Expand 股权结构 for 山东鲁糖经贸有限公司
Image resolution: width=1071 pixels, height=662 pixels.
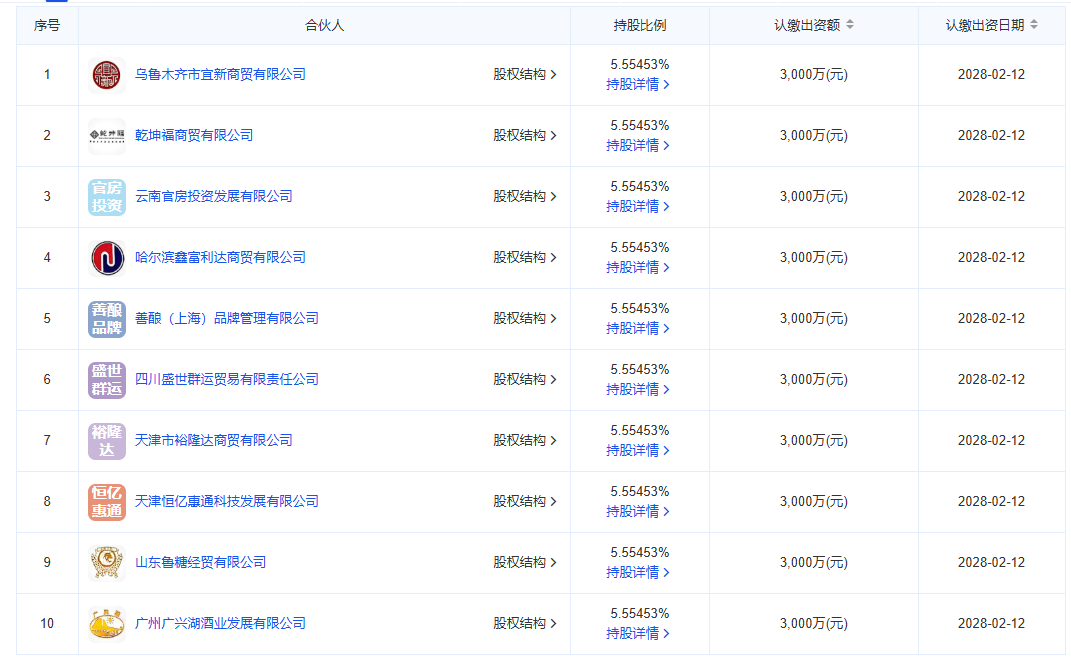[x=525, y=562]
